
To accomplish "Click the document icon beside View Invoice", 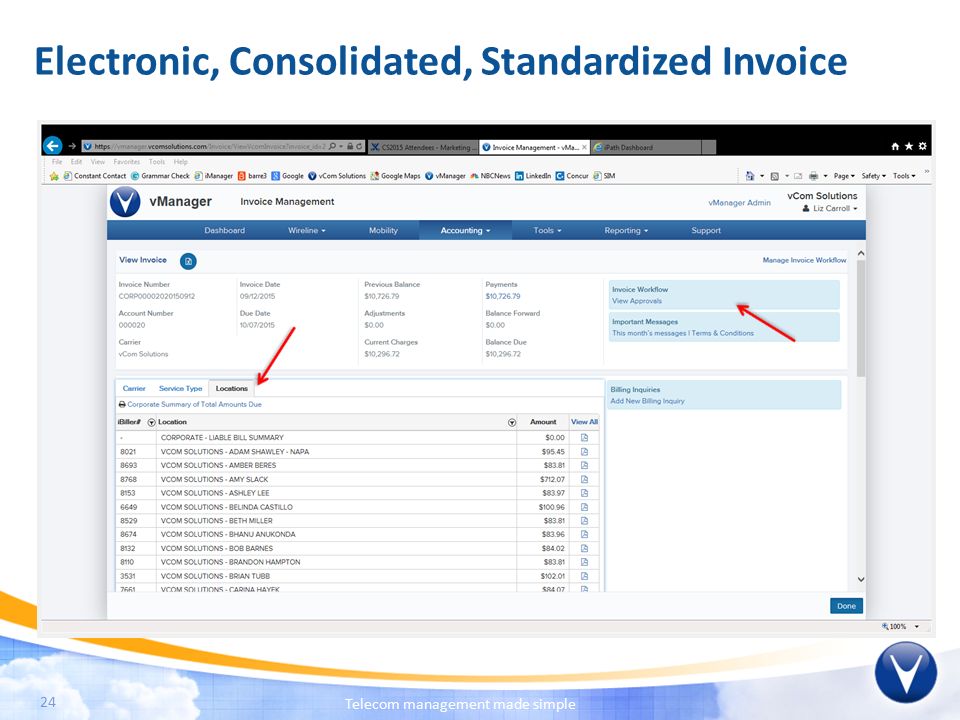I will pyautogui.click(x=189, y=261).
